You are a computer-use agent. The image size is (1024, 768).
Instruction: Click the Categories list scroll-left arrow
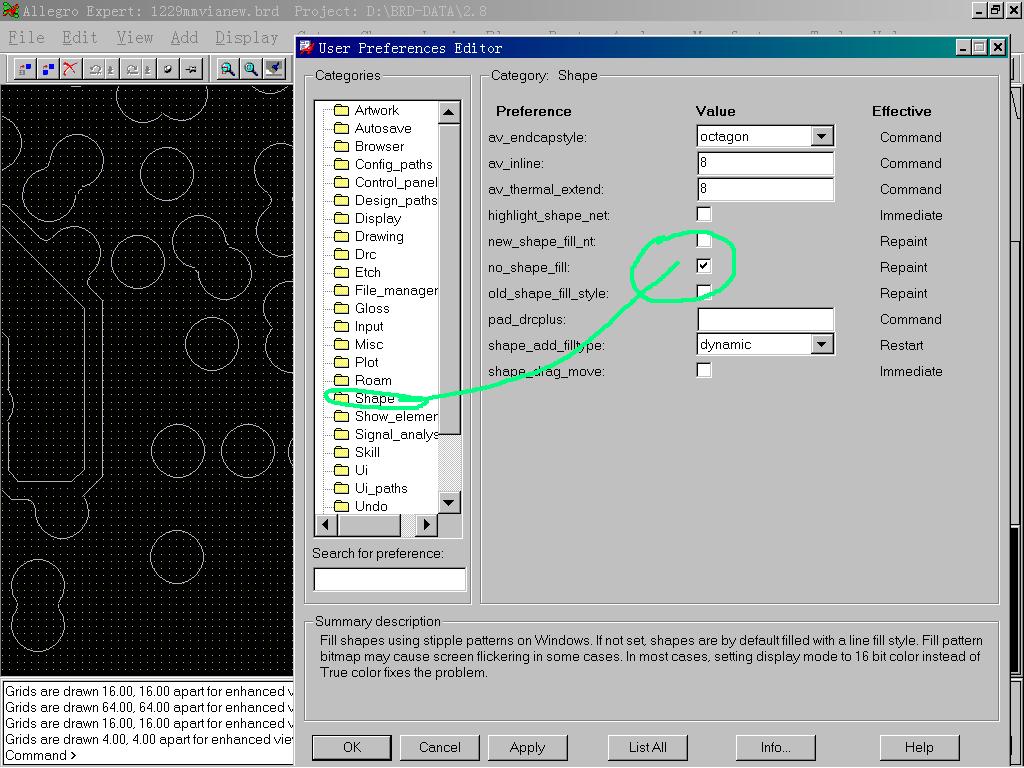(326, 524)
